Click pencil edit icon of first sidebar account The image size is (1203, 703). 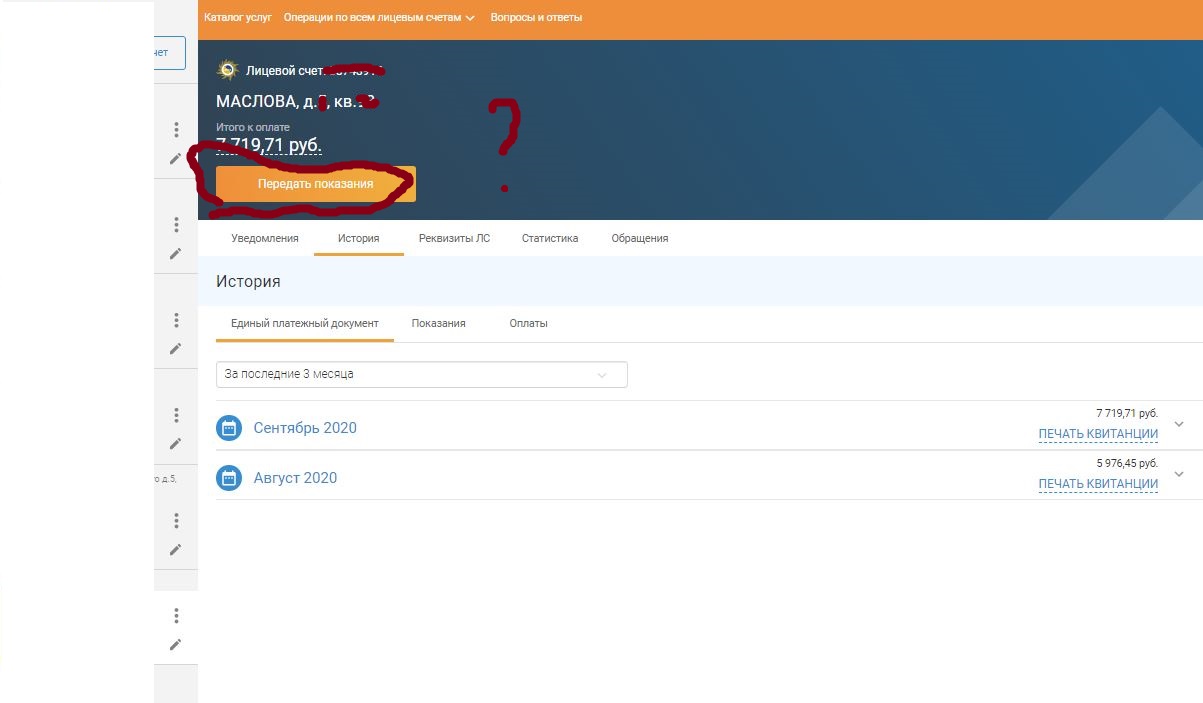coord(176,158)
